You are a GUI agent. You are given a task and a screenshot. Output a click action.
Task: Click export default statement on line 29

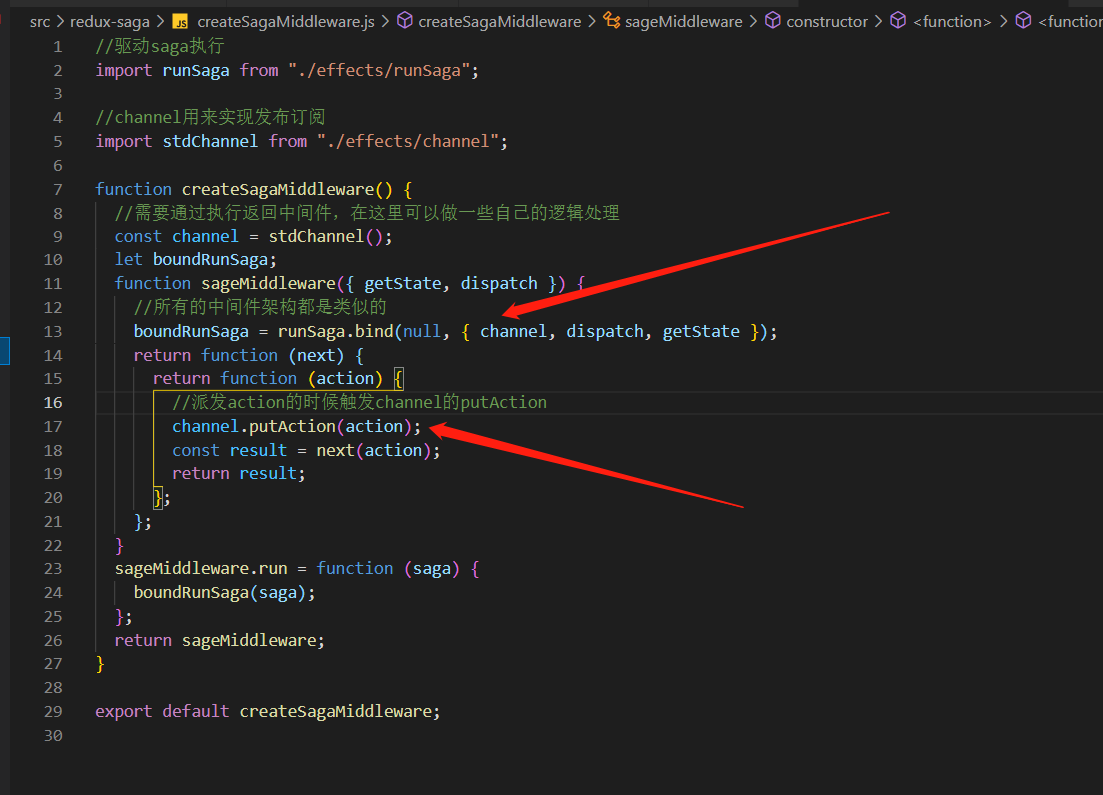click(x=267, y=711)
